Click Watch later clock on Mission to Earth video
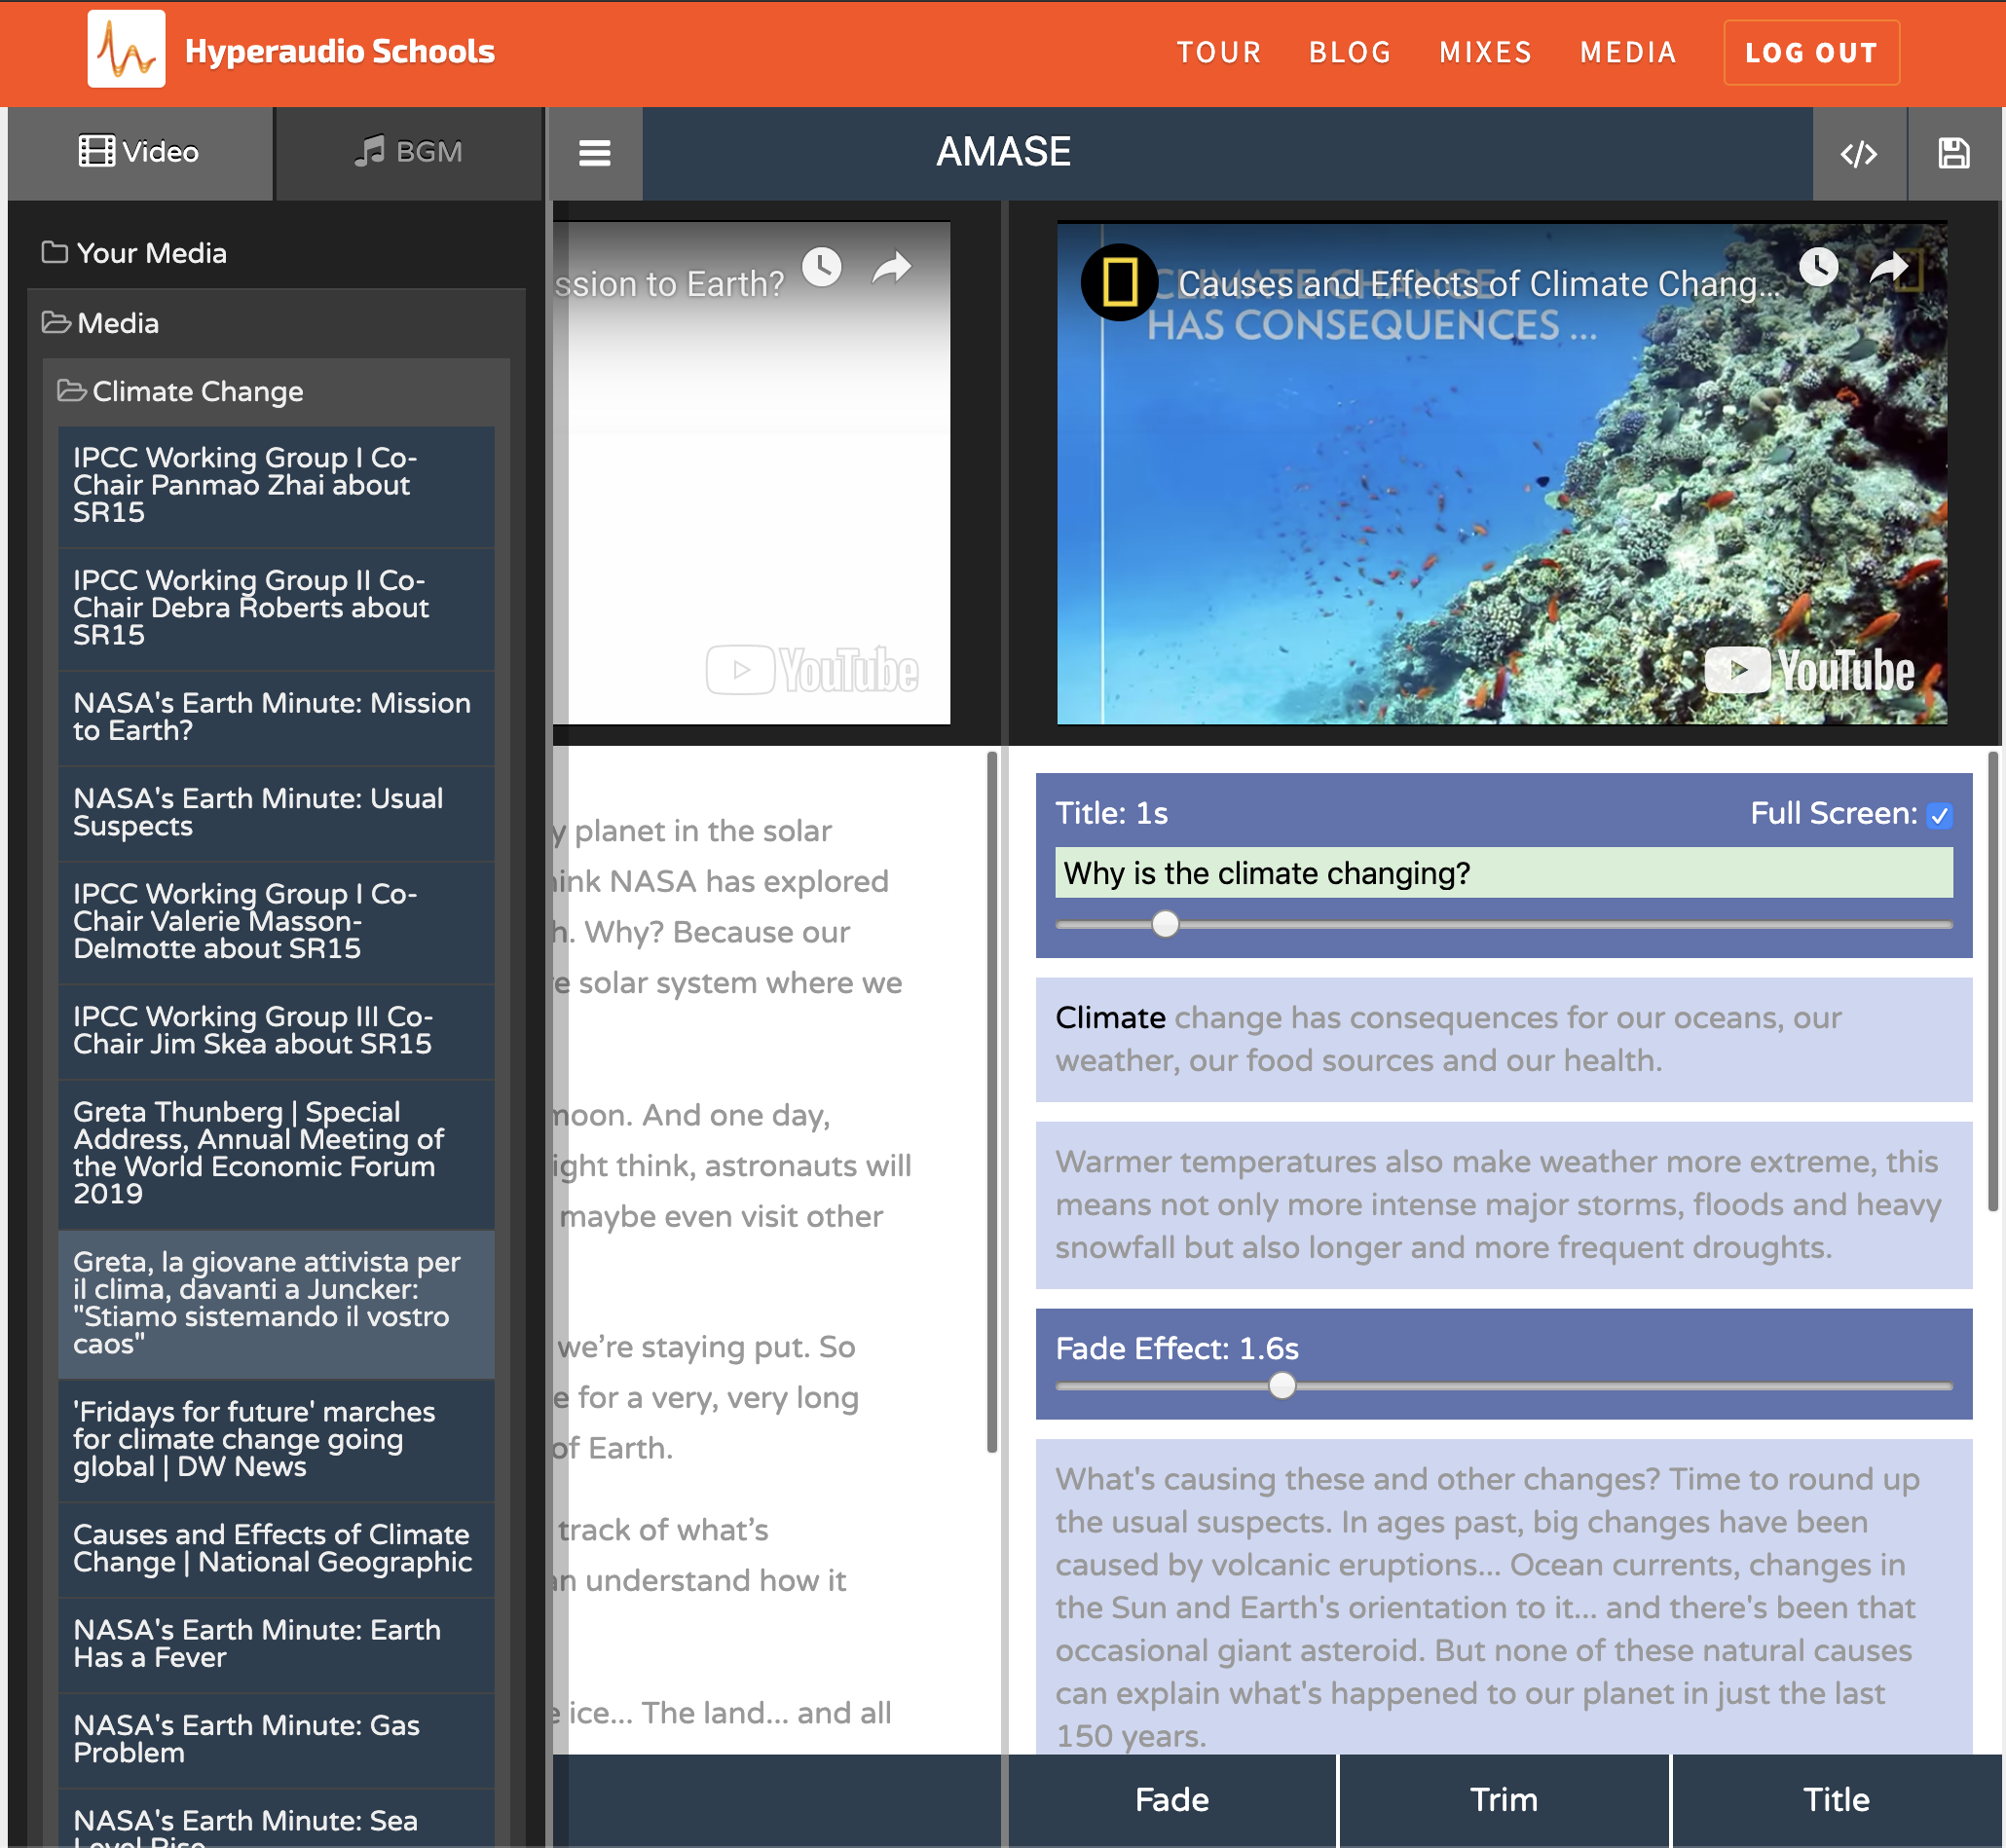Image resolution: width=2006 pixels, height=1848 pixels. [x=822, y=267]
